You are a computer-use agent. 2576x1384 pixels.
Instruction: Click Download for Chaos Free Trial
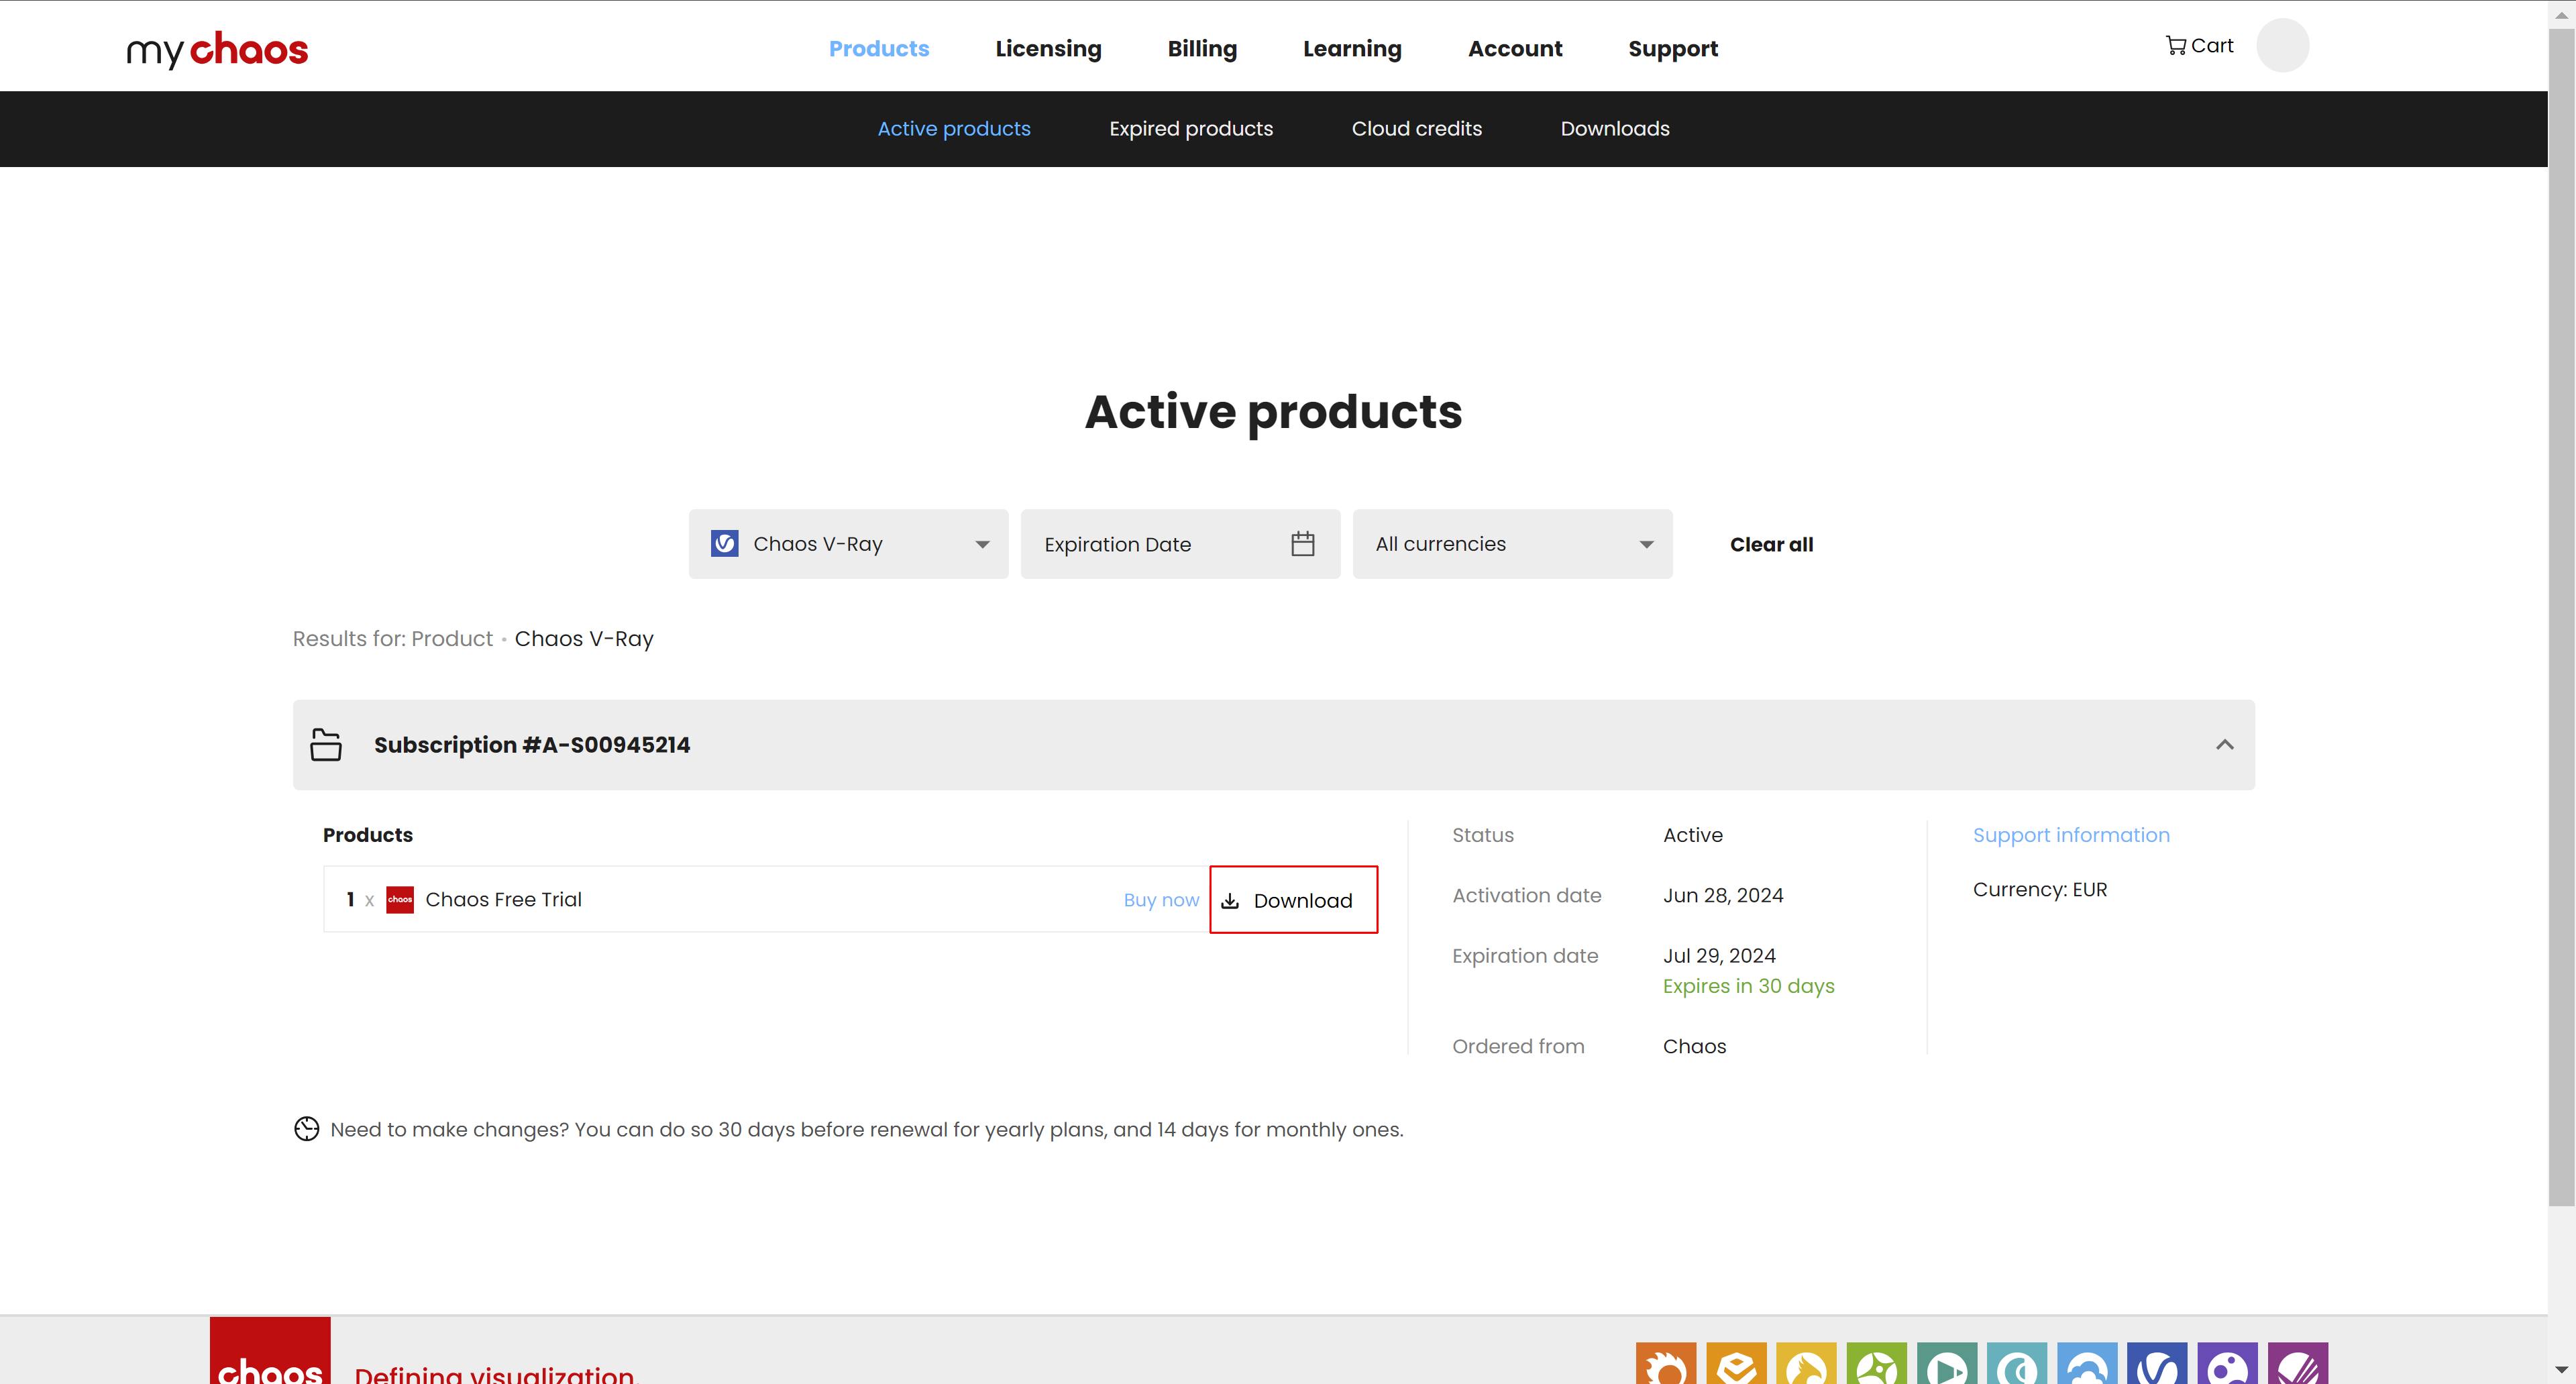point(1293,900)
